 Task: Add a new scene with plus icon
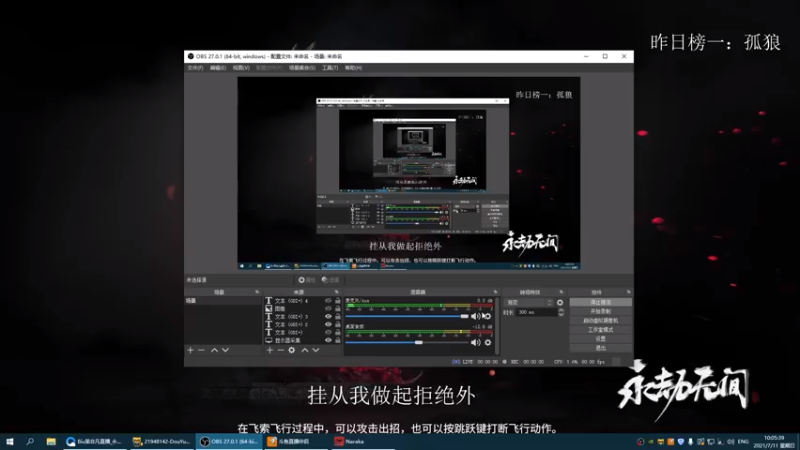190,350
